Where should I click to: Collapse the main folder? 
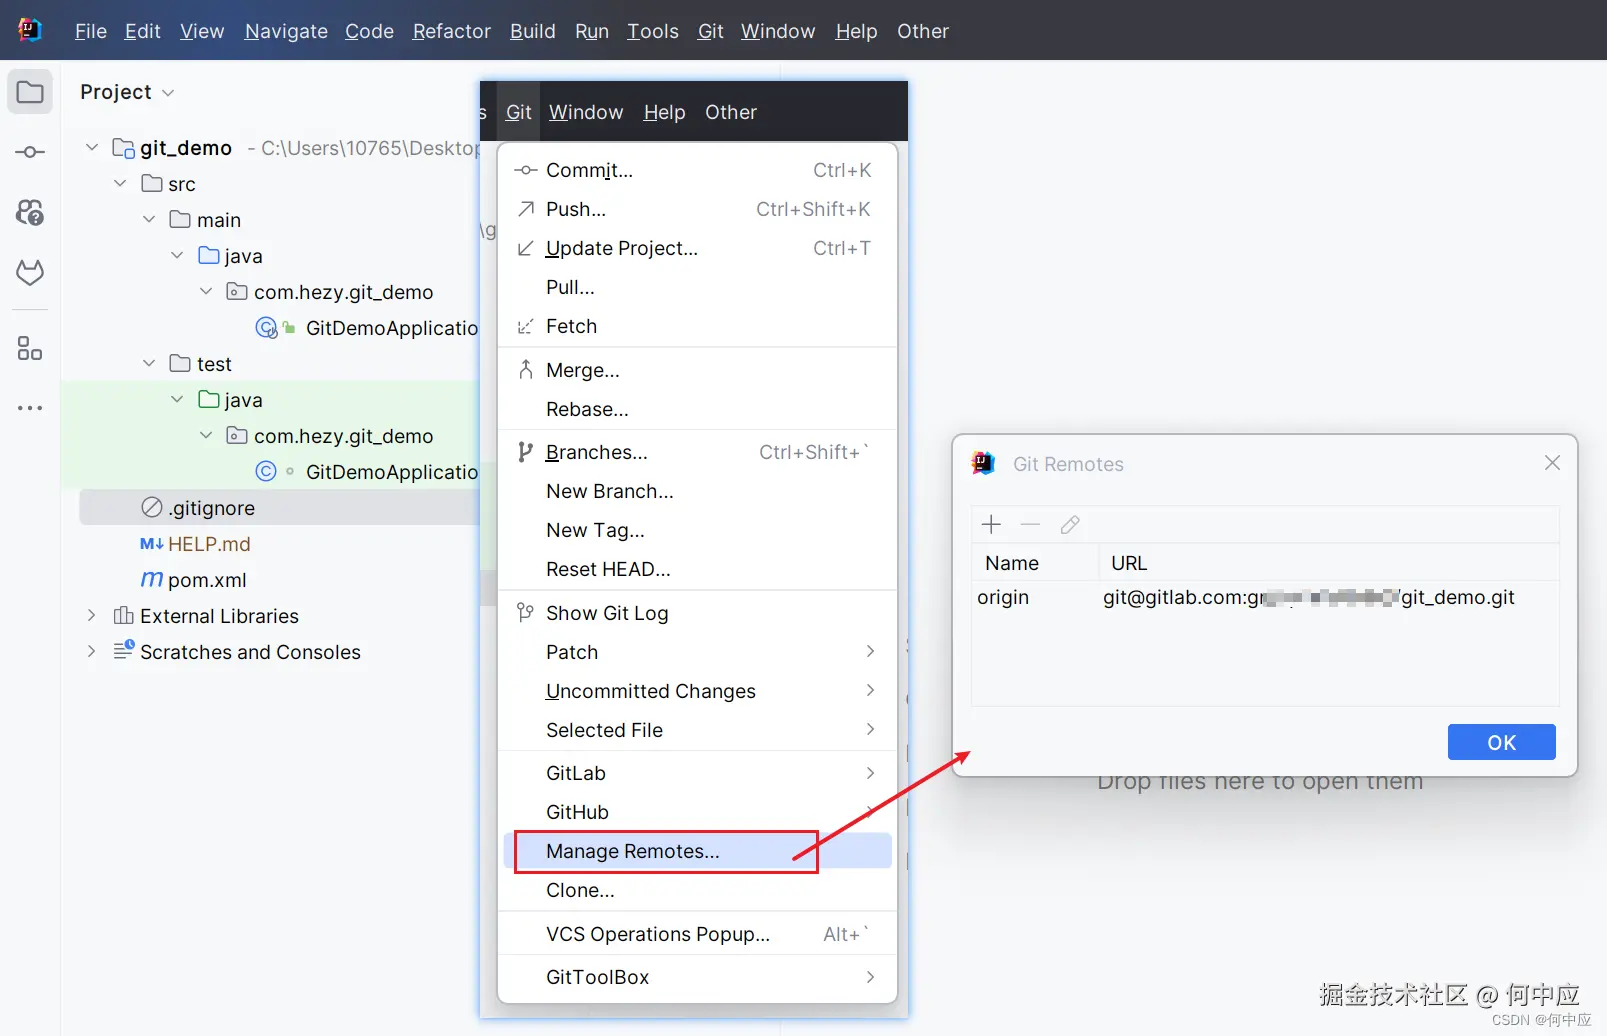click(149, 219)
